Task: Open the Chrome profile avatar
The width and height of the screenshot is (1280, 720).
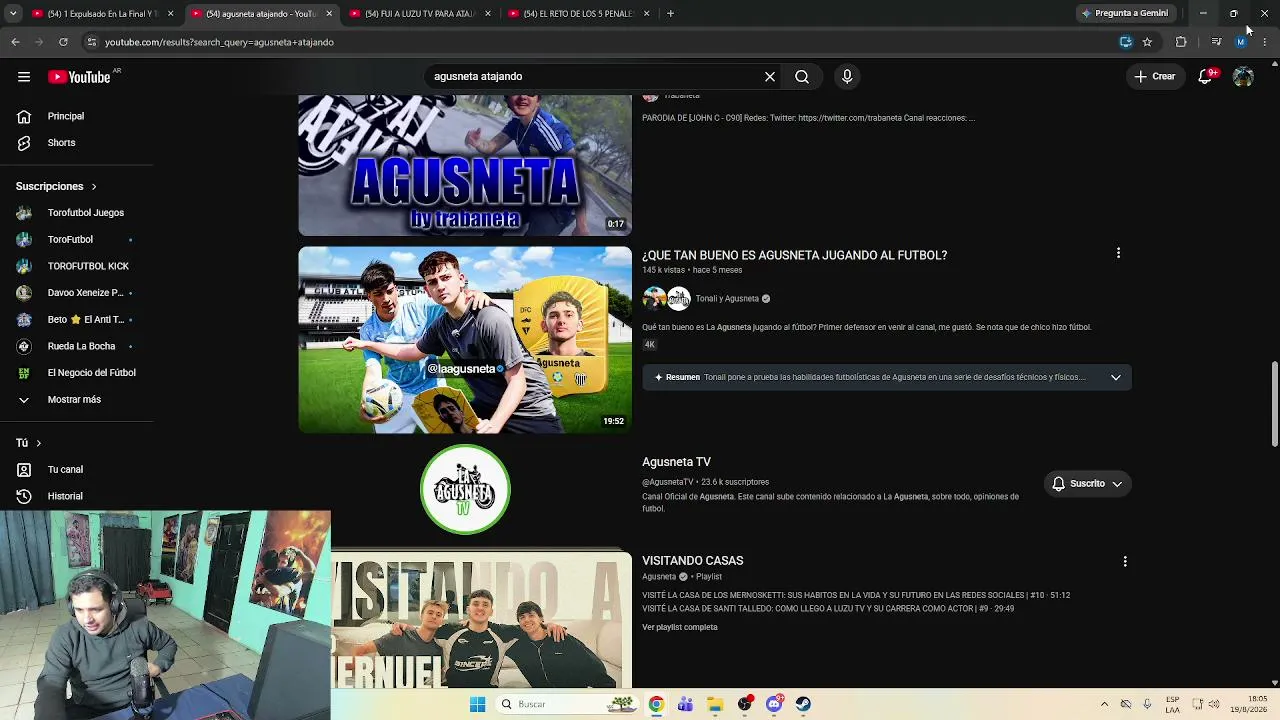Action: coord(1241,42)
